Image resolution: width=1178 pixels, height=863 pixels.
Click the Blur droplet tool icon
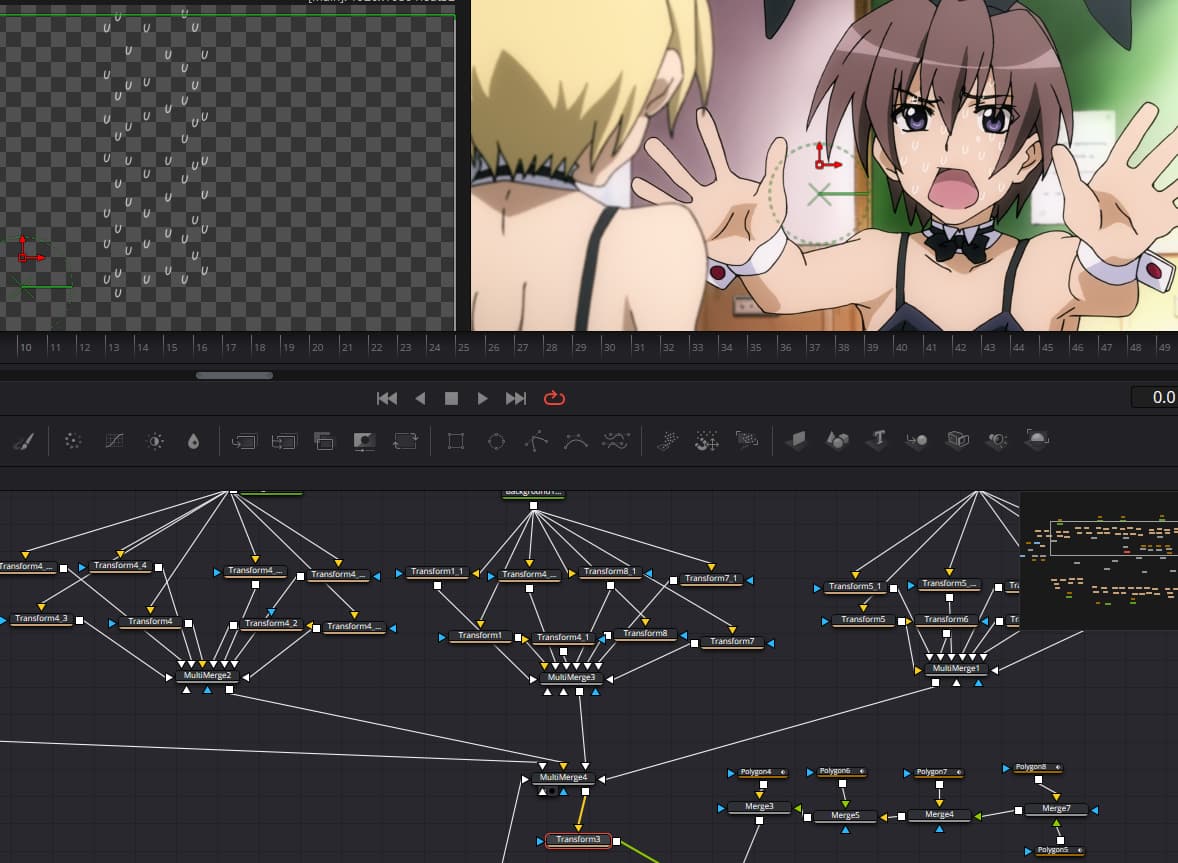[x=193, y=441]
